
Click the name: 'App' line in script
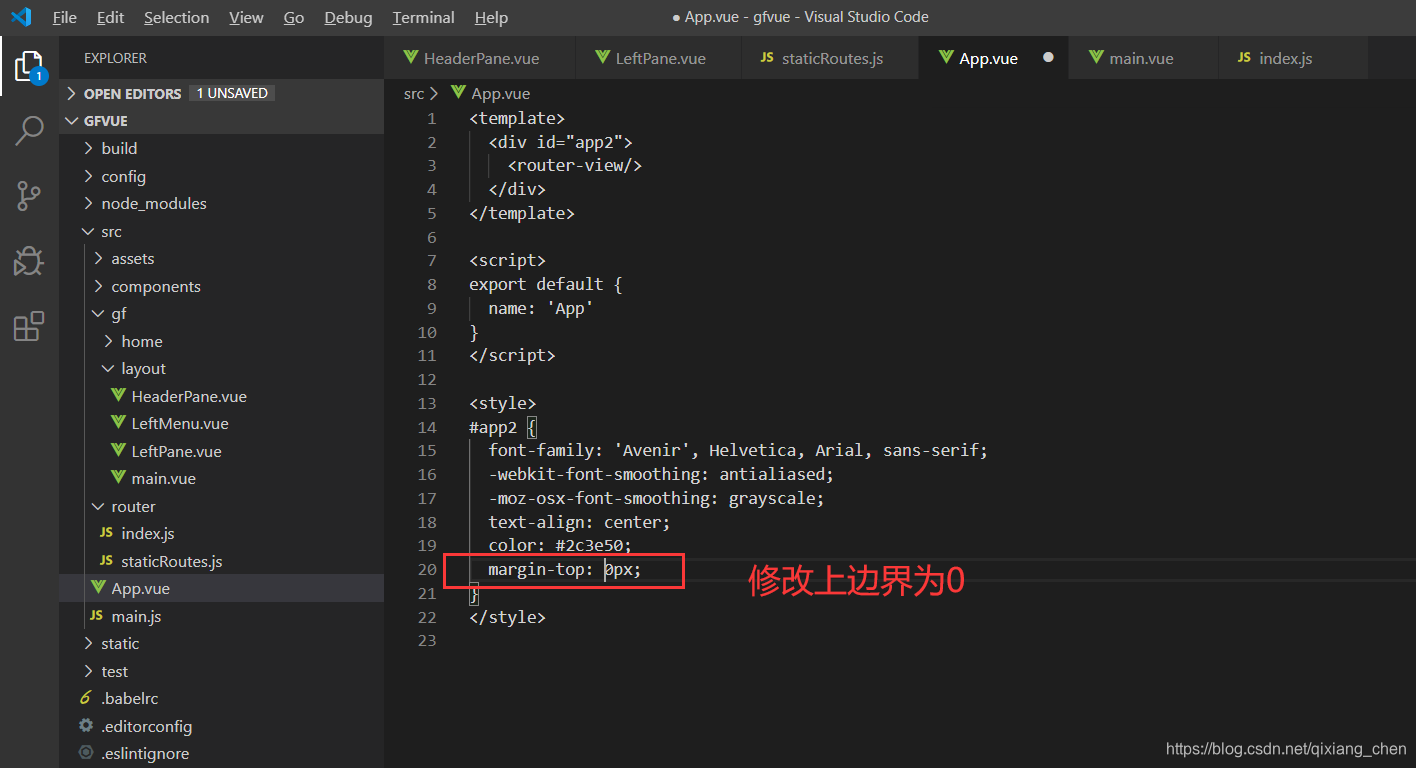click(541, 308)
